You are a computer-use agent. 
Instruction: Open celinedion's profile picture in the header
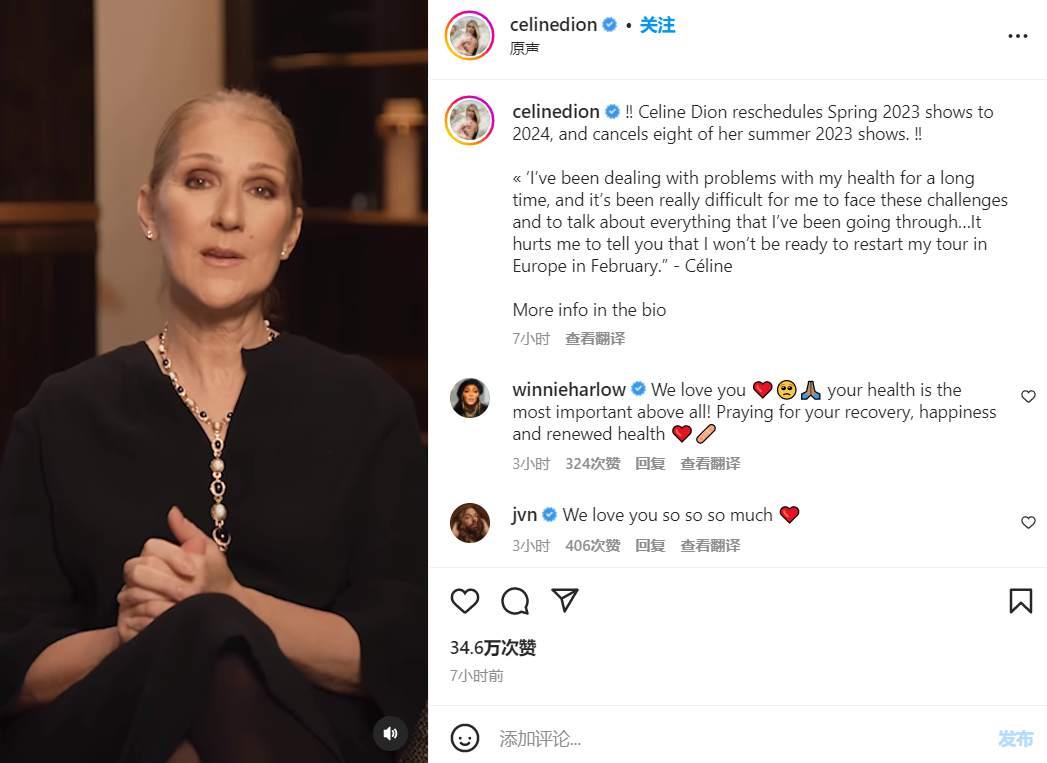coord(470,36)
